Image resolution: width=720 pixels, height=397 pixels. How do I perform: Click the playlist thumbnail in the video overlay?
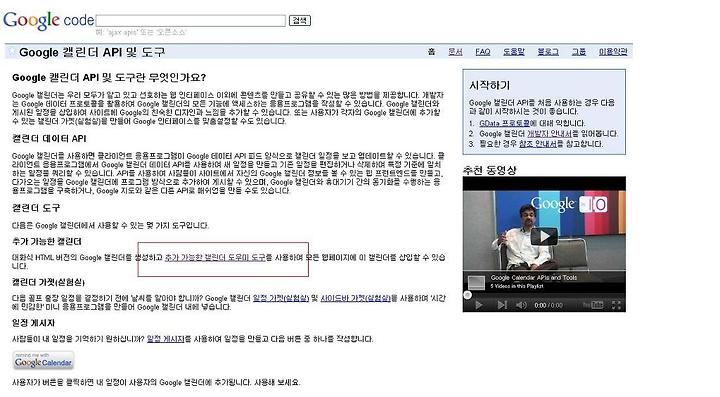click(x=476, y=282)
